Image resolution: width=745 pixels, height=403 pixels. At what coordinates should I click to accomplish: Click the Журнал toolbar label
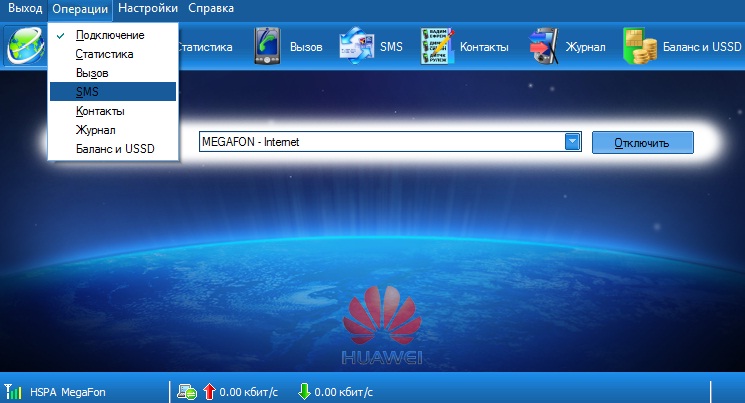point(585,47)
